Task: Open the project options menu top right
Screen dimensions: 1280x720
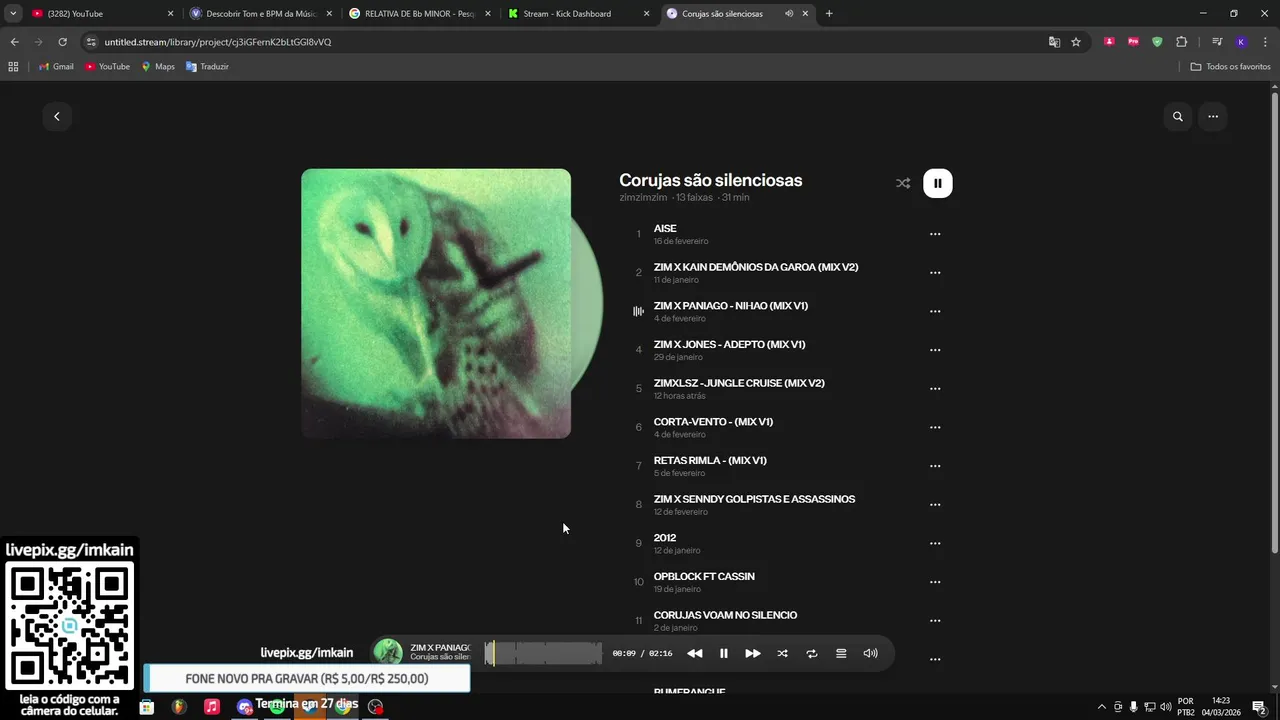Action: pyautogui.click(x=1213, y=117)
